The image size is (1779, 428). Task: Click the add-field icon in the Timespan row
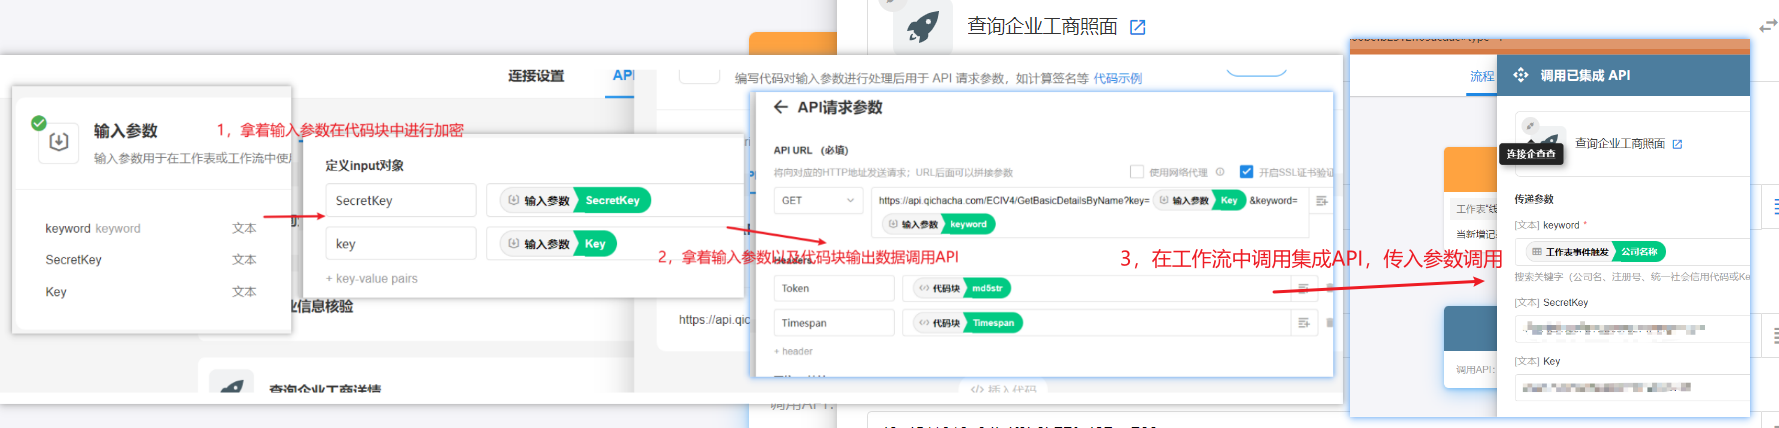click(1304, 323)
